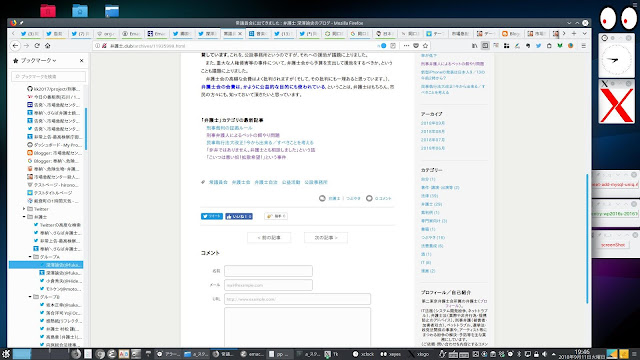The height and width of the screenshot is (360, 640).
Task: Click the Facebook いいね button
Action: [x=239, y=216]
